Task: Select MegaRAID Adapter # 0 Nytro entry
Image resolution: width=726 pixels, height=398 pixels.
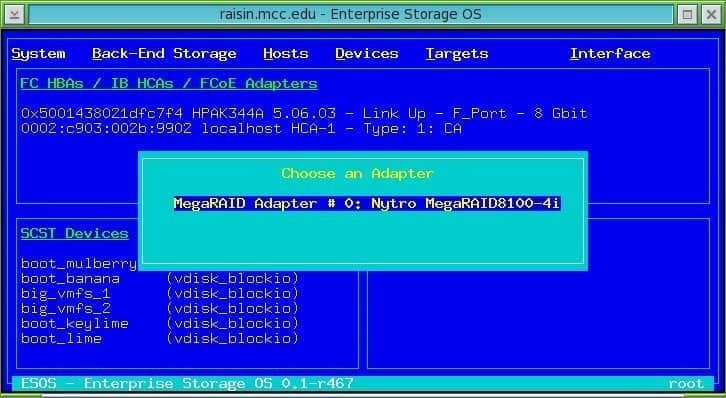Action: pos(367,203)
